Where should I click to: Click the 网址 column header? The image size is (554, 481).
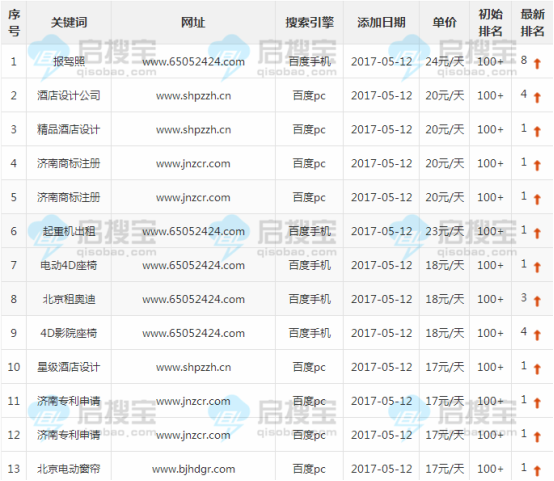[x=193, y=23]
